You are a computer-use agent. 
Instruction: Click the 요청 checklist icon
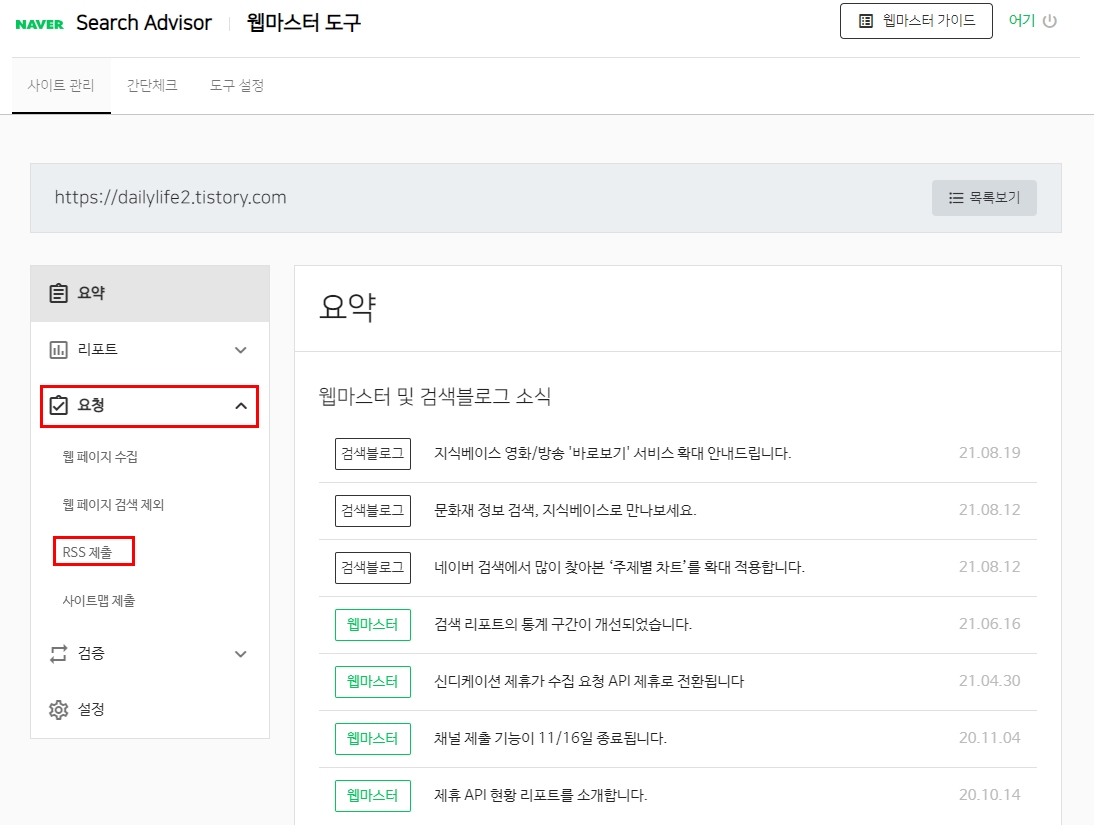point(59,406)
